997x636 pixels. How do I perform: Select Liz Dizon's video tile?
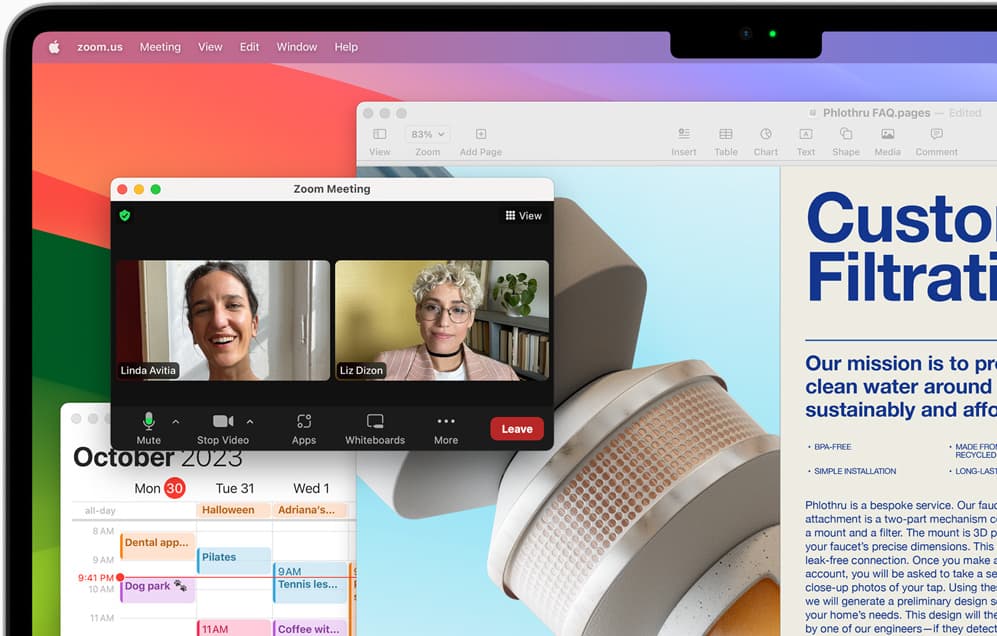click(x=442, y=321)
